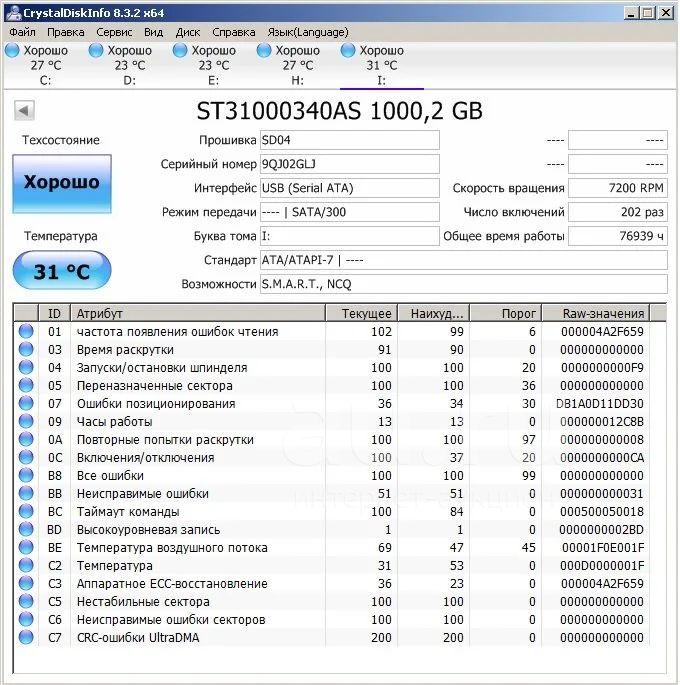Click status orb of Все ошибки row
The height and width of the screenshot is (685, 680).
tap(26, 475)
